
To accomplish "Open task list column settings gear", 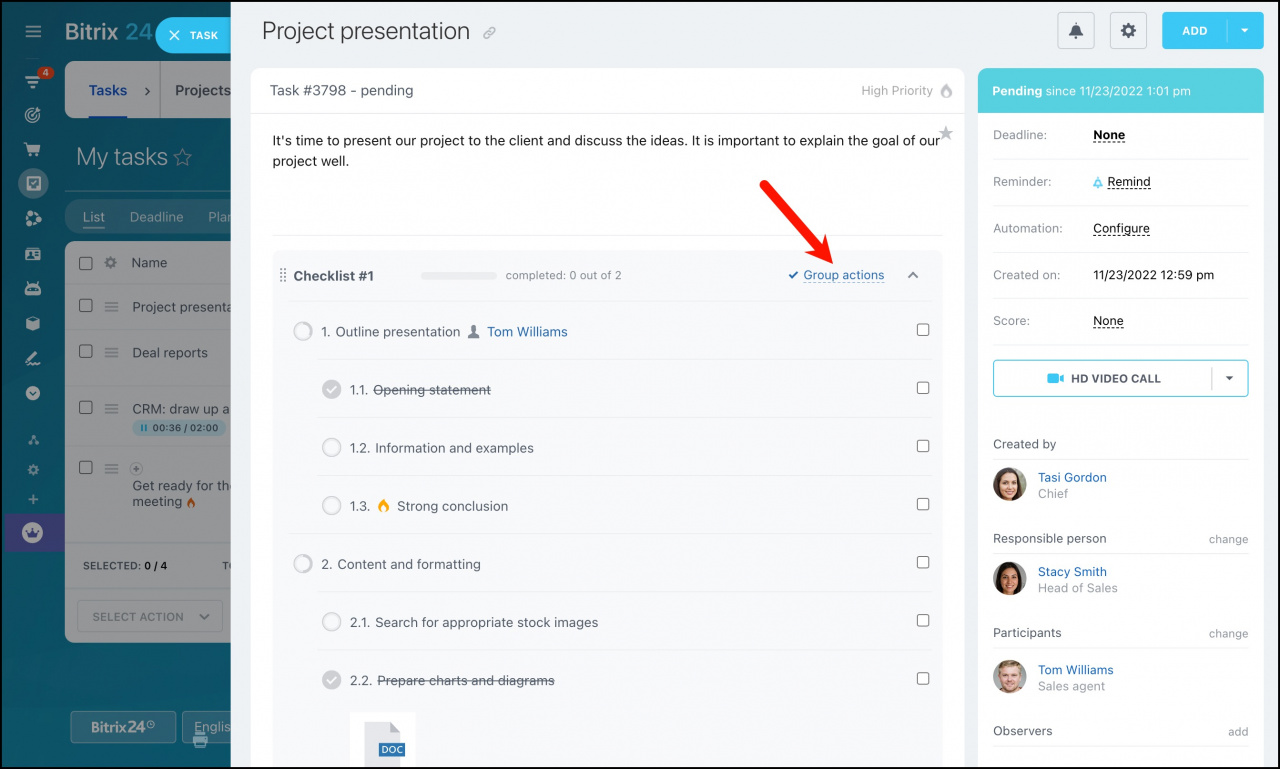I will click(111, 263).
